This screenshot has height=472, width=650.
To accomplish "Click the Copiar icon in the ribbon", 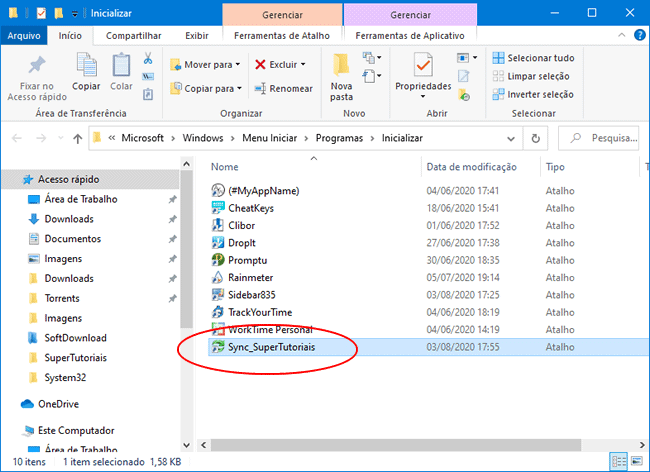I will tap(86, 66).
